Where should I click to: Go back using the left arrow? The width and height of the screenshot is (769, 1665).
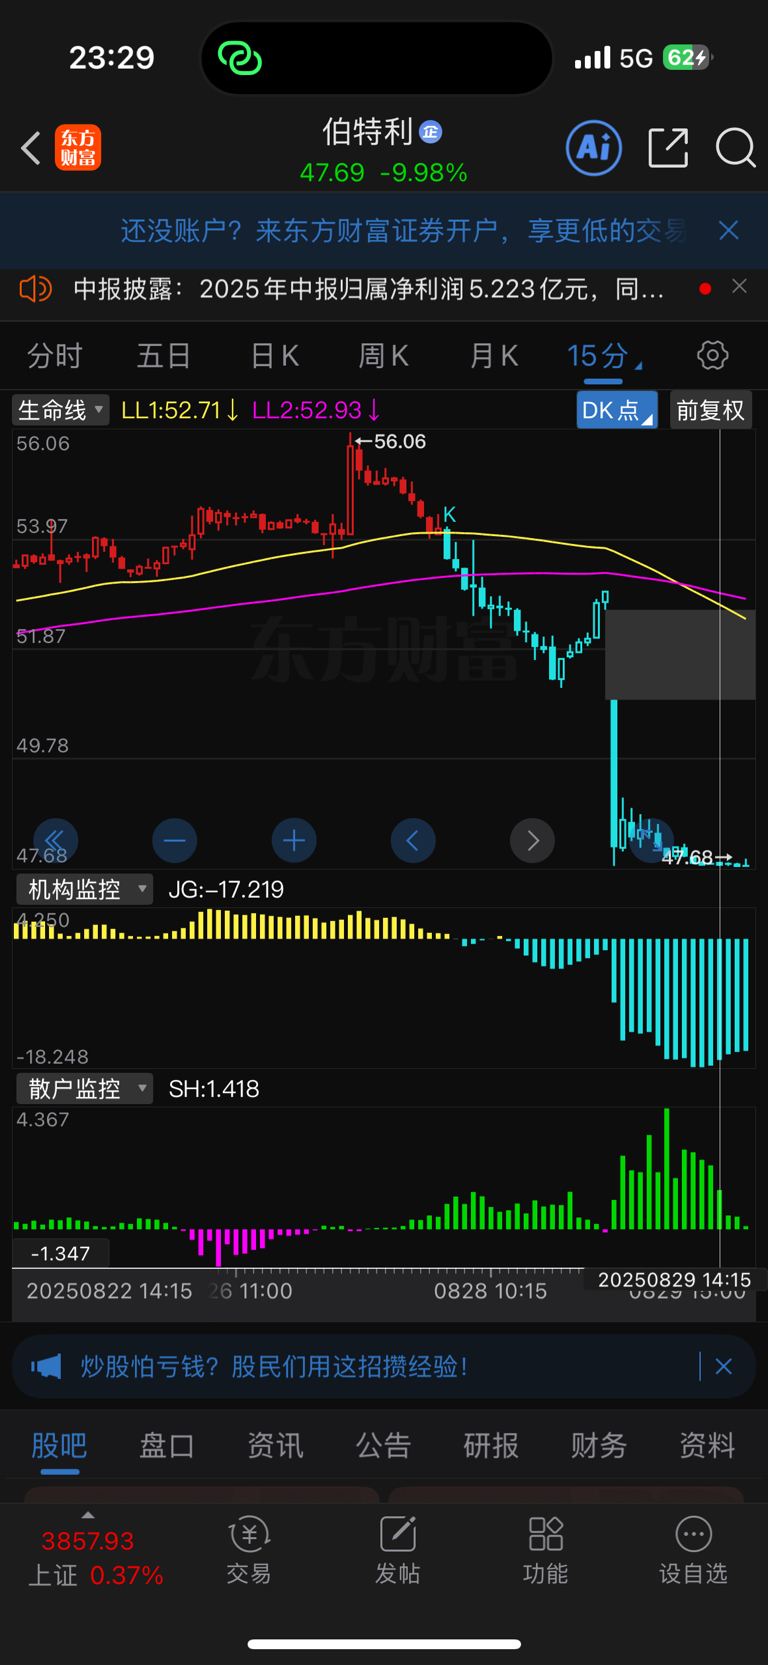(31, 148)
